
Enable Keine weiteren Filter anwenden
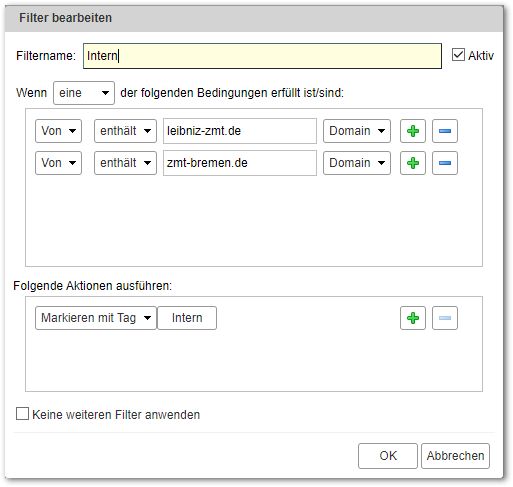(22, 414)
